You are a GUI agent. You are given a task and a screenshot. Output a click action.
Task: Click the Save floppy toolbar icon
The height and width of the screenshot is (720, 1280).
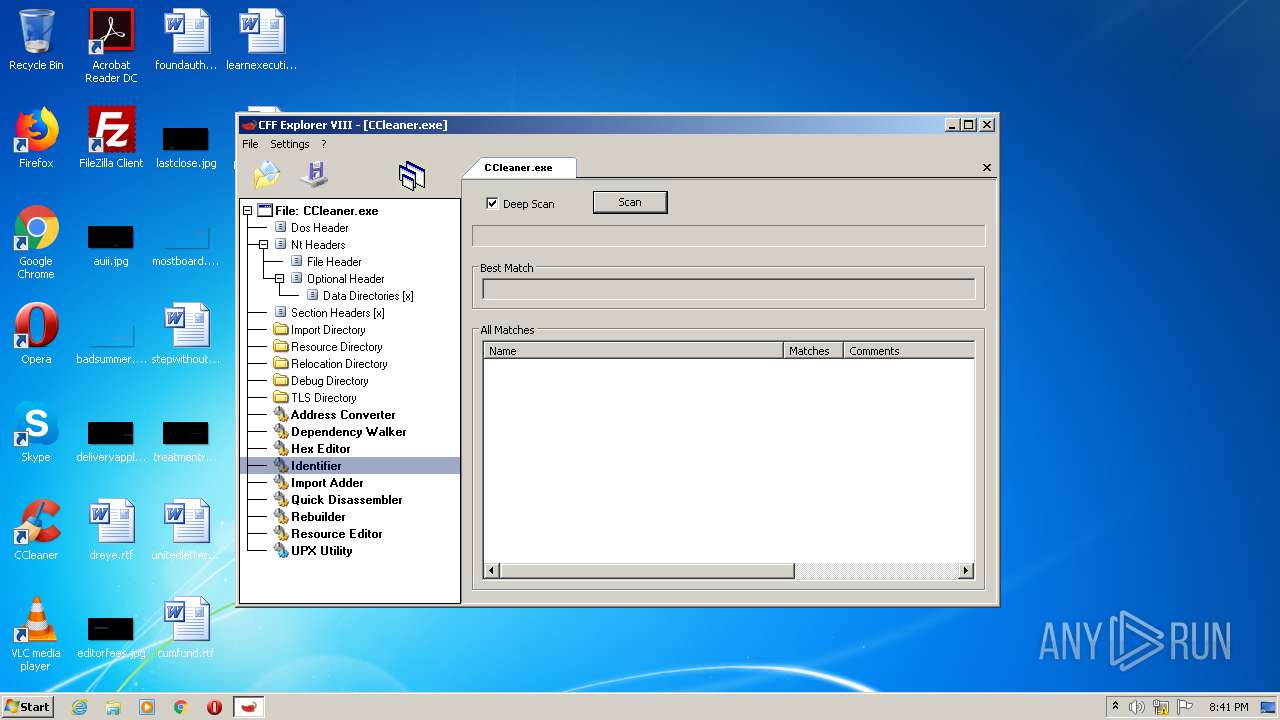point(315,174)
